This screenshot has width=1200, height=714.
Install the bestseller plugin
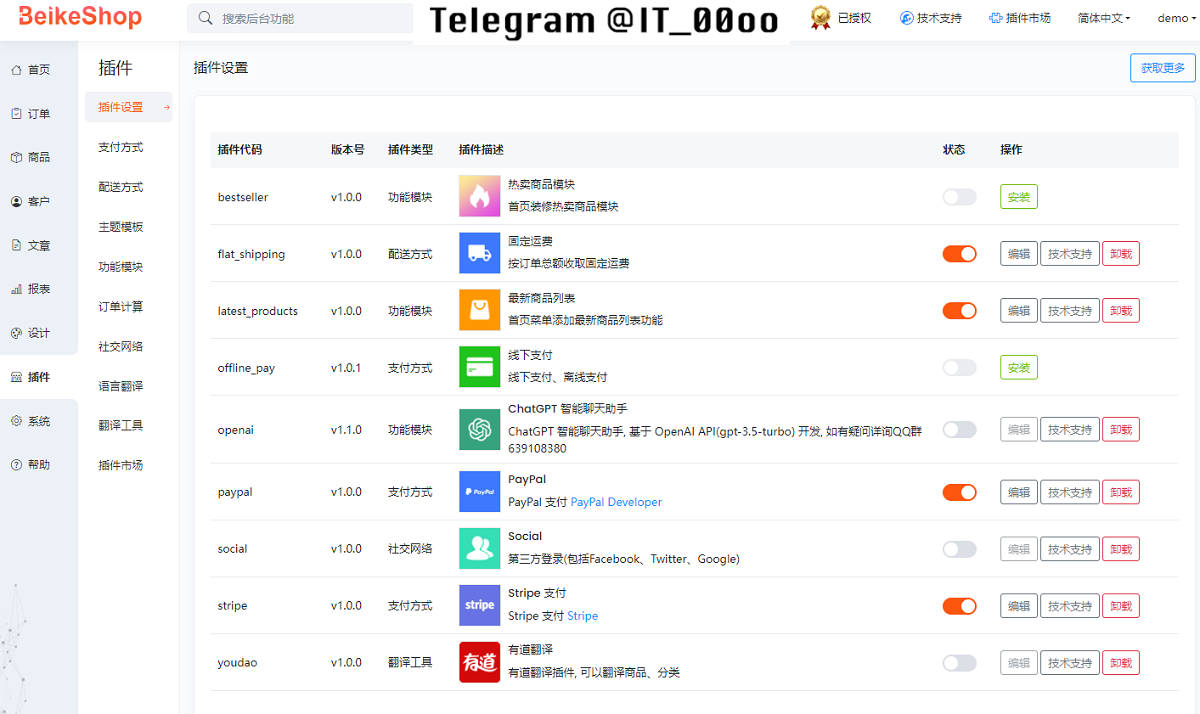[x=1019, y=197]
